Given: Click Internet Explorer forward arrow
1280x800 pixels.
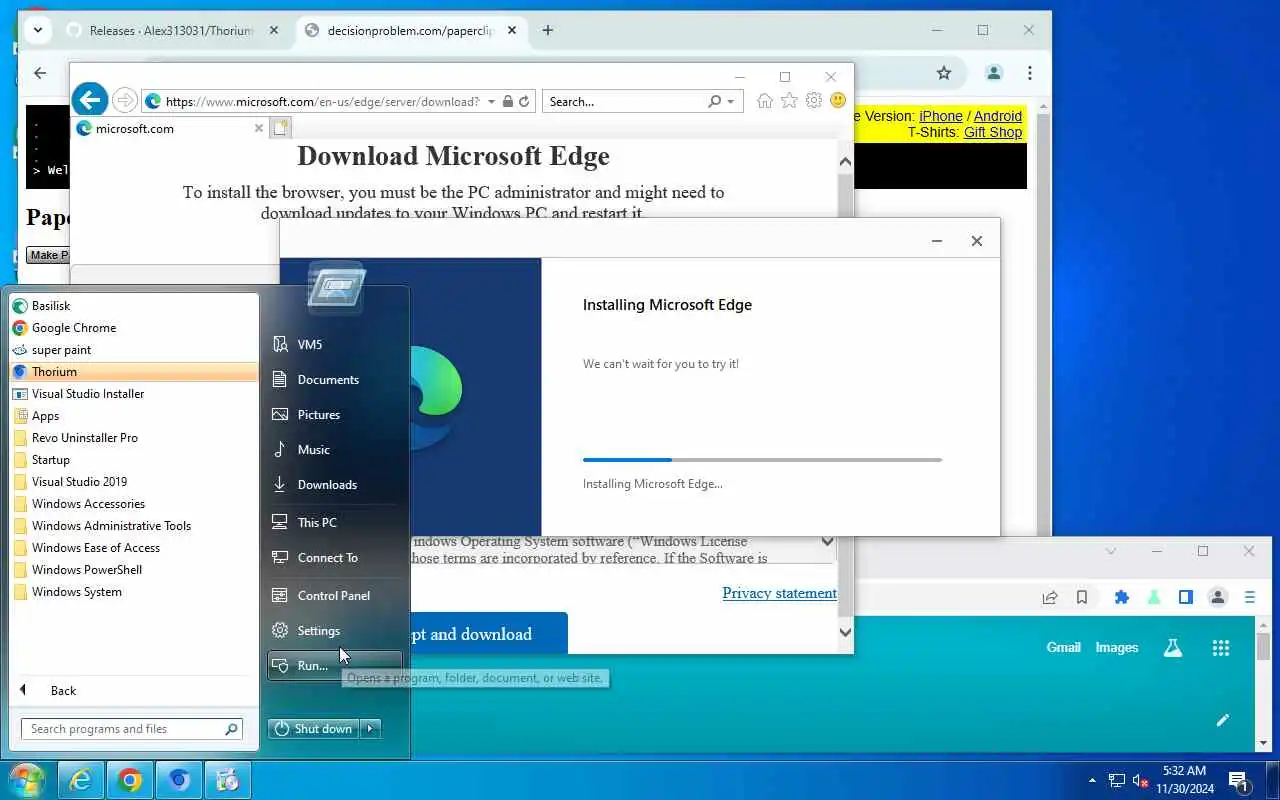Looking at the screenshot, I should (124, 100).
